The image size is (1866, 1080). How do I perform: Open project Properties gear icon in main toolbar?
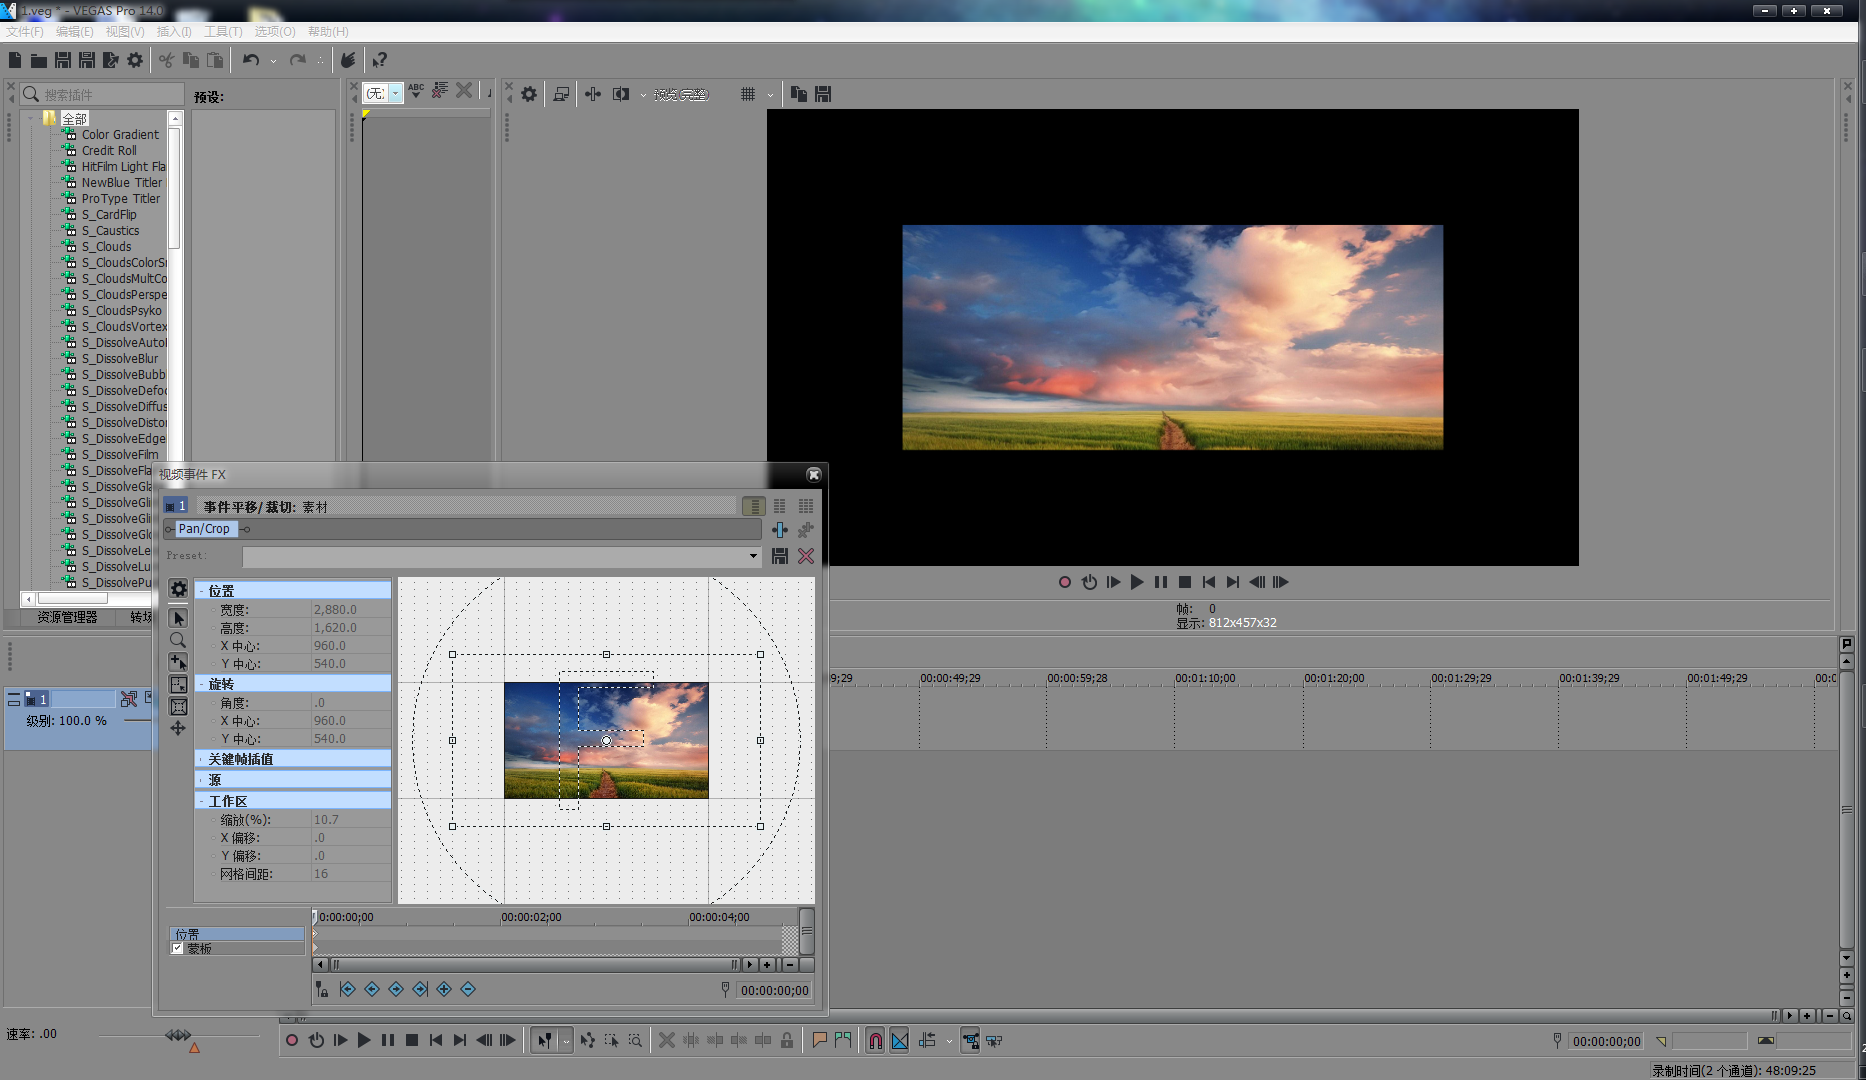pyautogui.click(x=135, y=60)
